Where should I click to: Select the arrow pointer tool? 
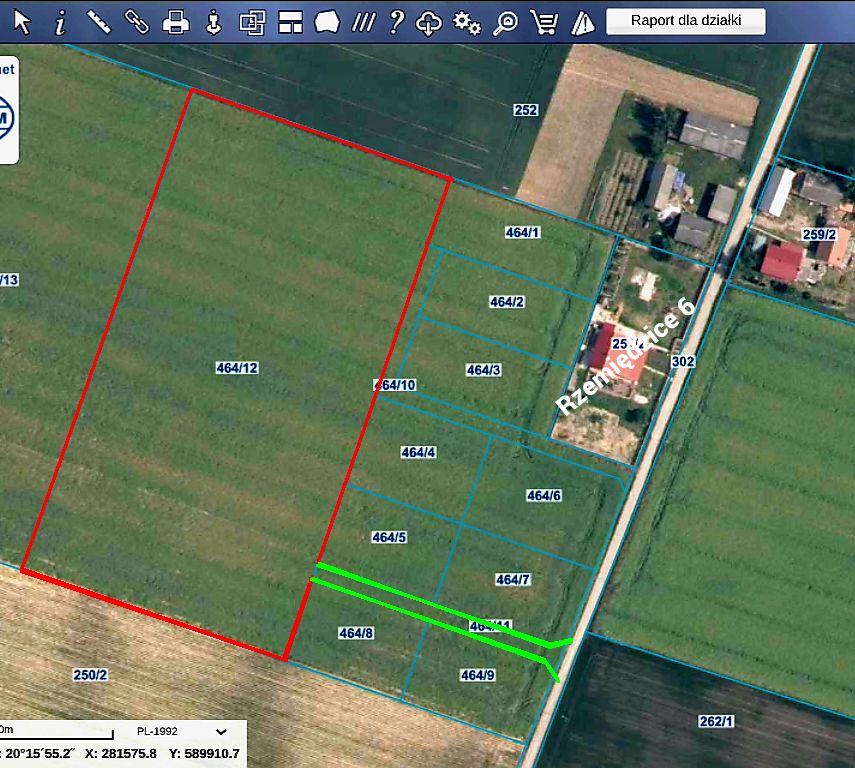[22, 22]
